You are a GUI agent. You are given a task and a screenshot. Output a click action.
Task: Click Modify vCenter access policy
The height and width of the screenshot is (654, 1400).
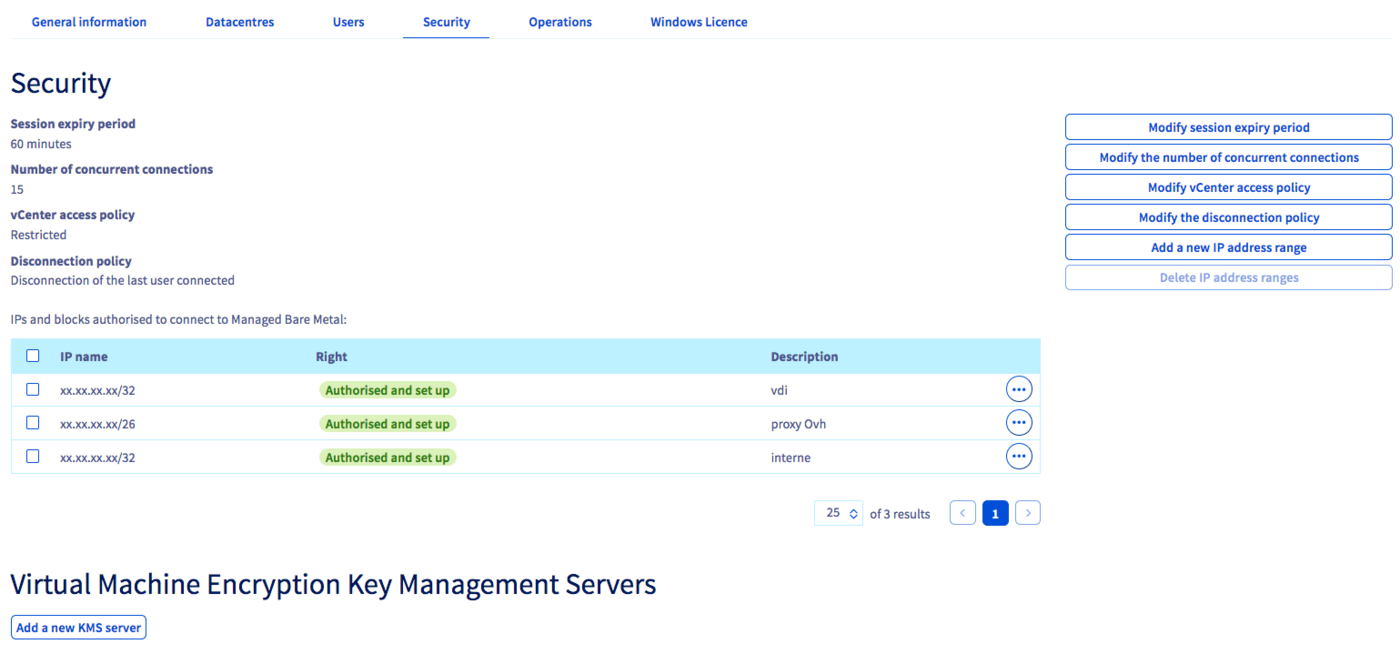point(1228,187)
